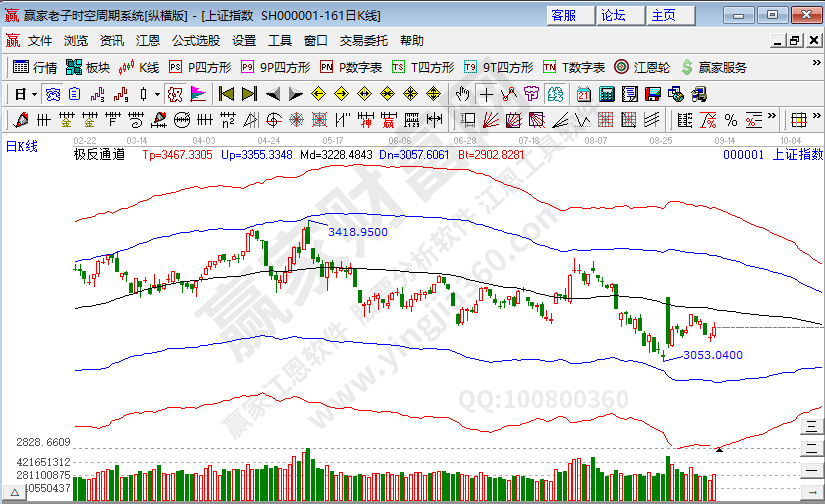Open the 公式选股 menu

[195, 41]
